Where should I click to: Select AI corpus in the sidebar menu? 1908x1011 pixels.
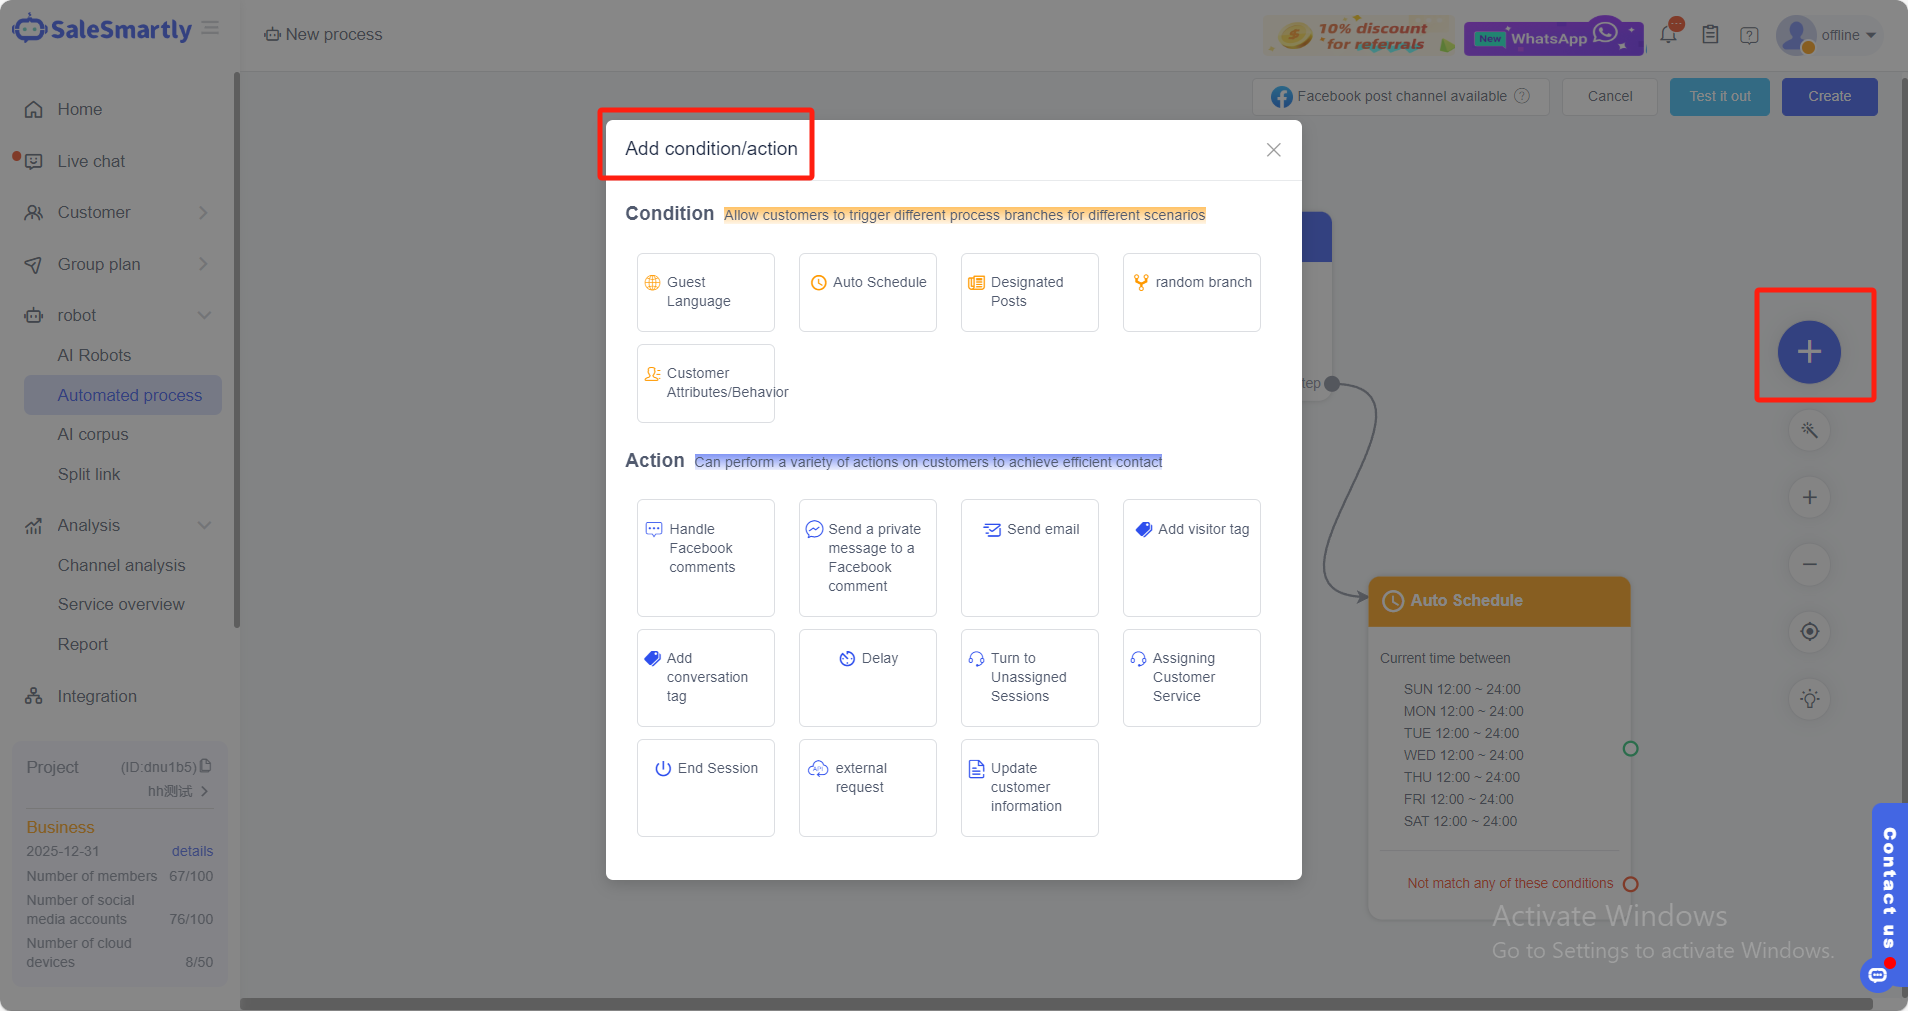92,434
